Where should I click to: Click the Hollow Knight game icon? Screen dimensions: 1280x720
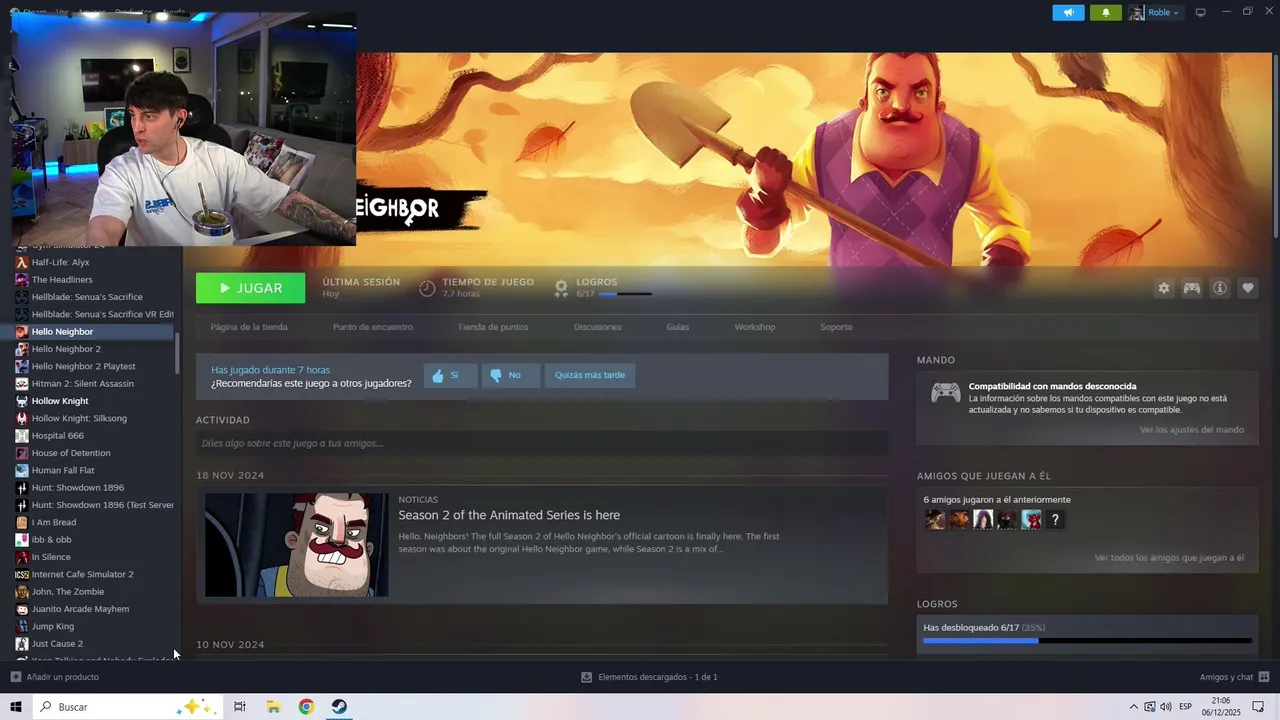(21, 401)
